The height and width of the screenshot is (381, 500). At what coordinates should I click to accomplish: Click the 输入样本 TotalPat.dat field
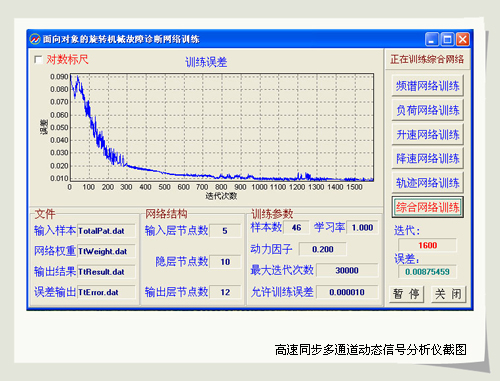[x=106, y=231]
